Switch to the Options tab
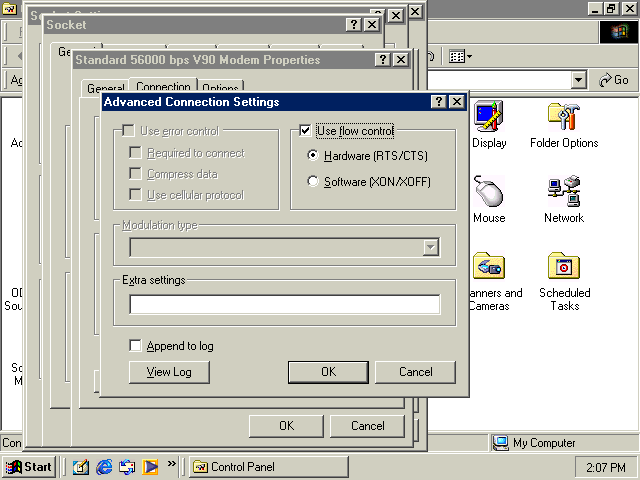 [x=220, y=87]
